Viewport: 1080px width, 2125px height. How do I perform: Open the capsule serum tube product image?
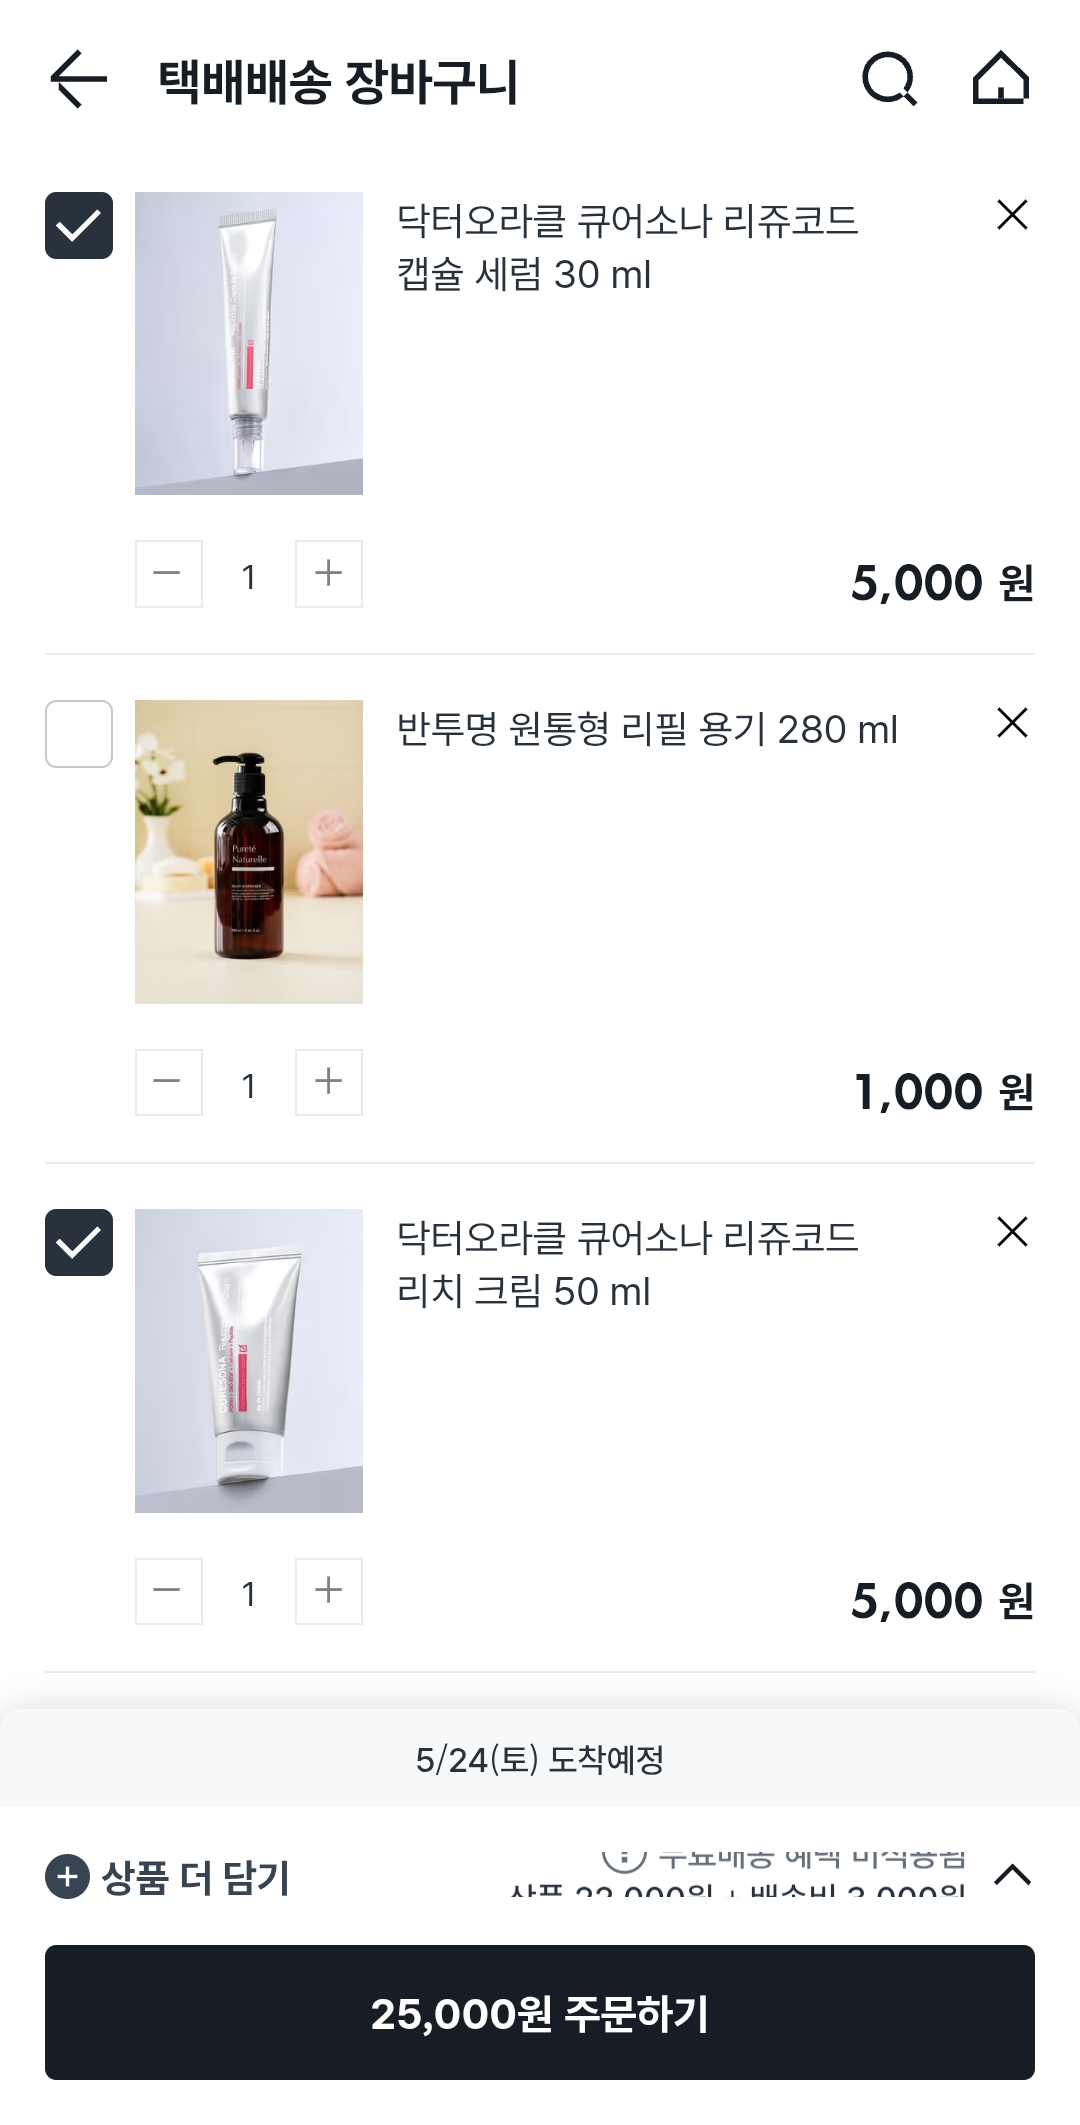coord(249,343)
